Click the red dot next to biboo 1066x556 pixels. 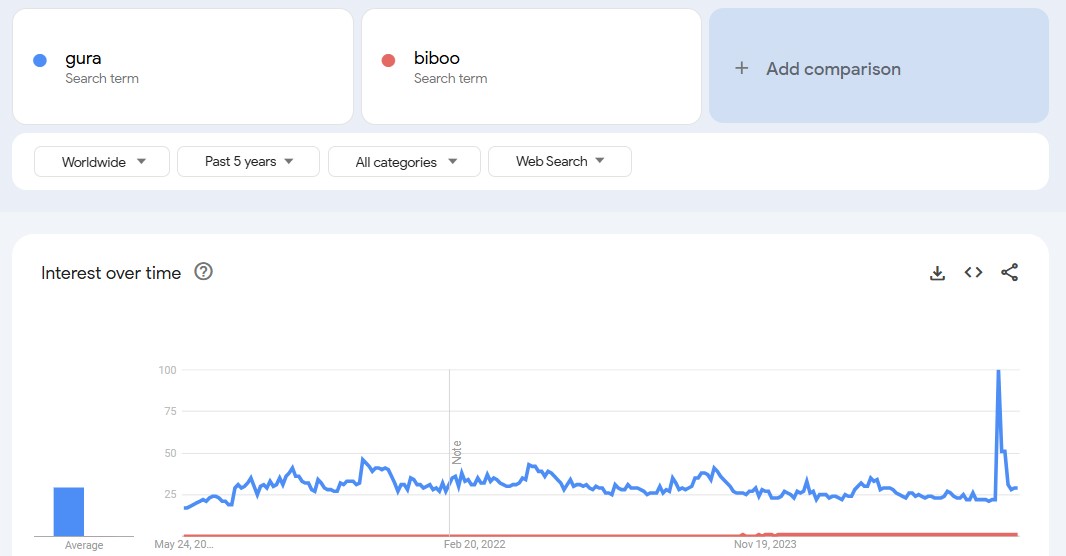click(389, 60)
